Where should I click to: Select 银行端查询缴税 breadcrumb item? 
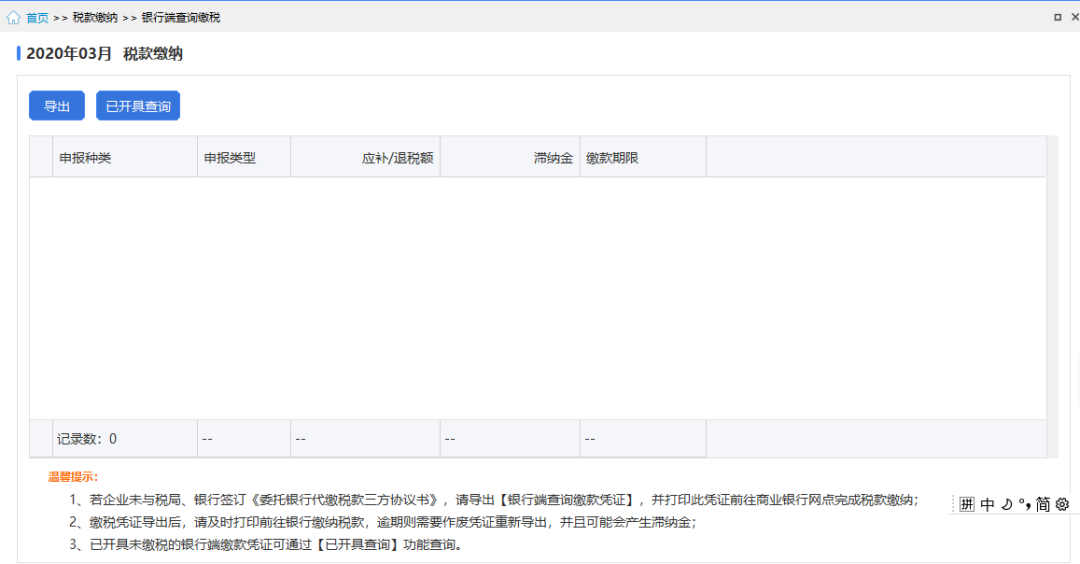tap(180, 18)
